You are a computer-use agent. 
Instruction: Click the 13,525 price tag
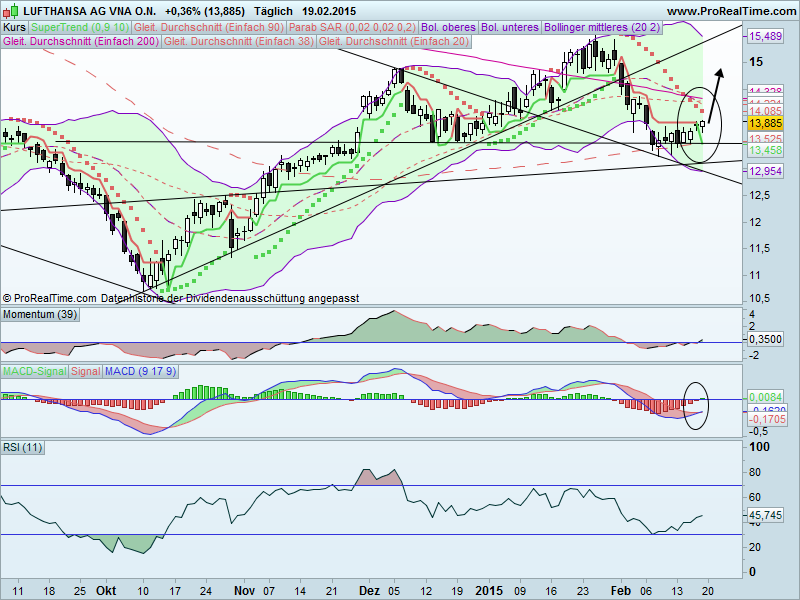click(765, 139)
